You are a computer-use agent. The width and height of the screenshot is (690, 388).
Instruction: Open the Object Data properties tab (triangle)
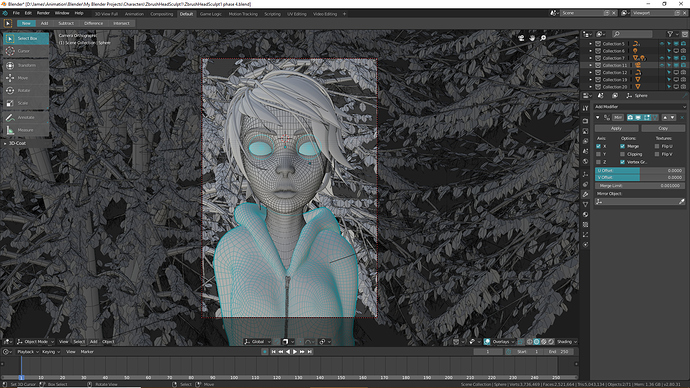585,205
